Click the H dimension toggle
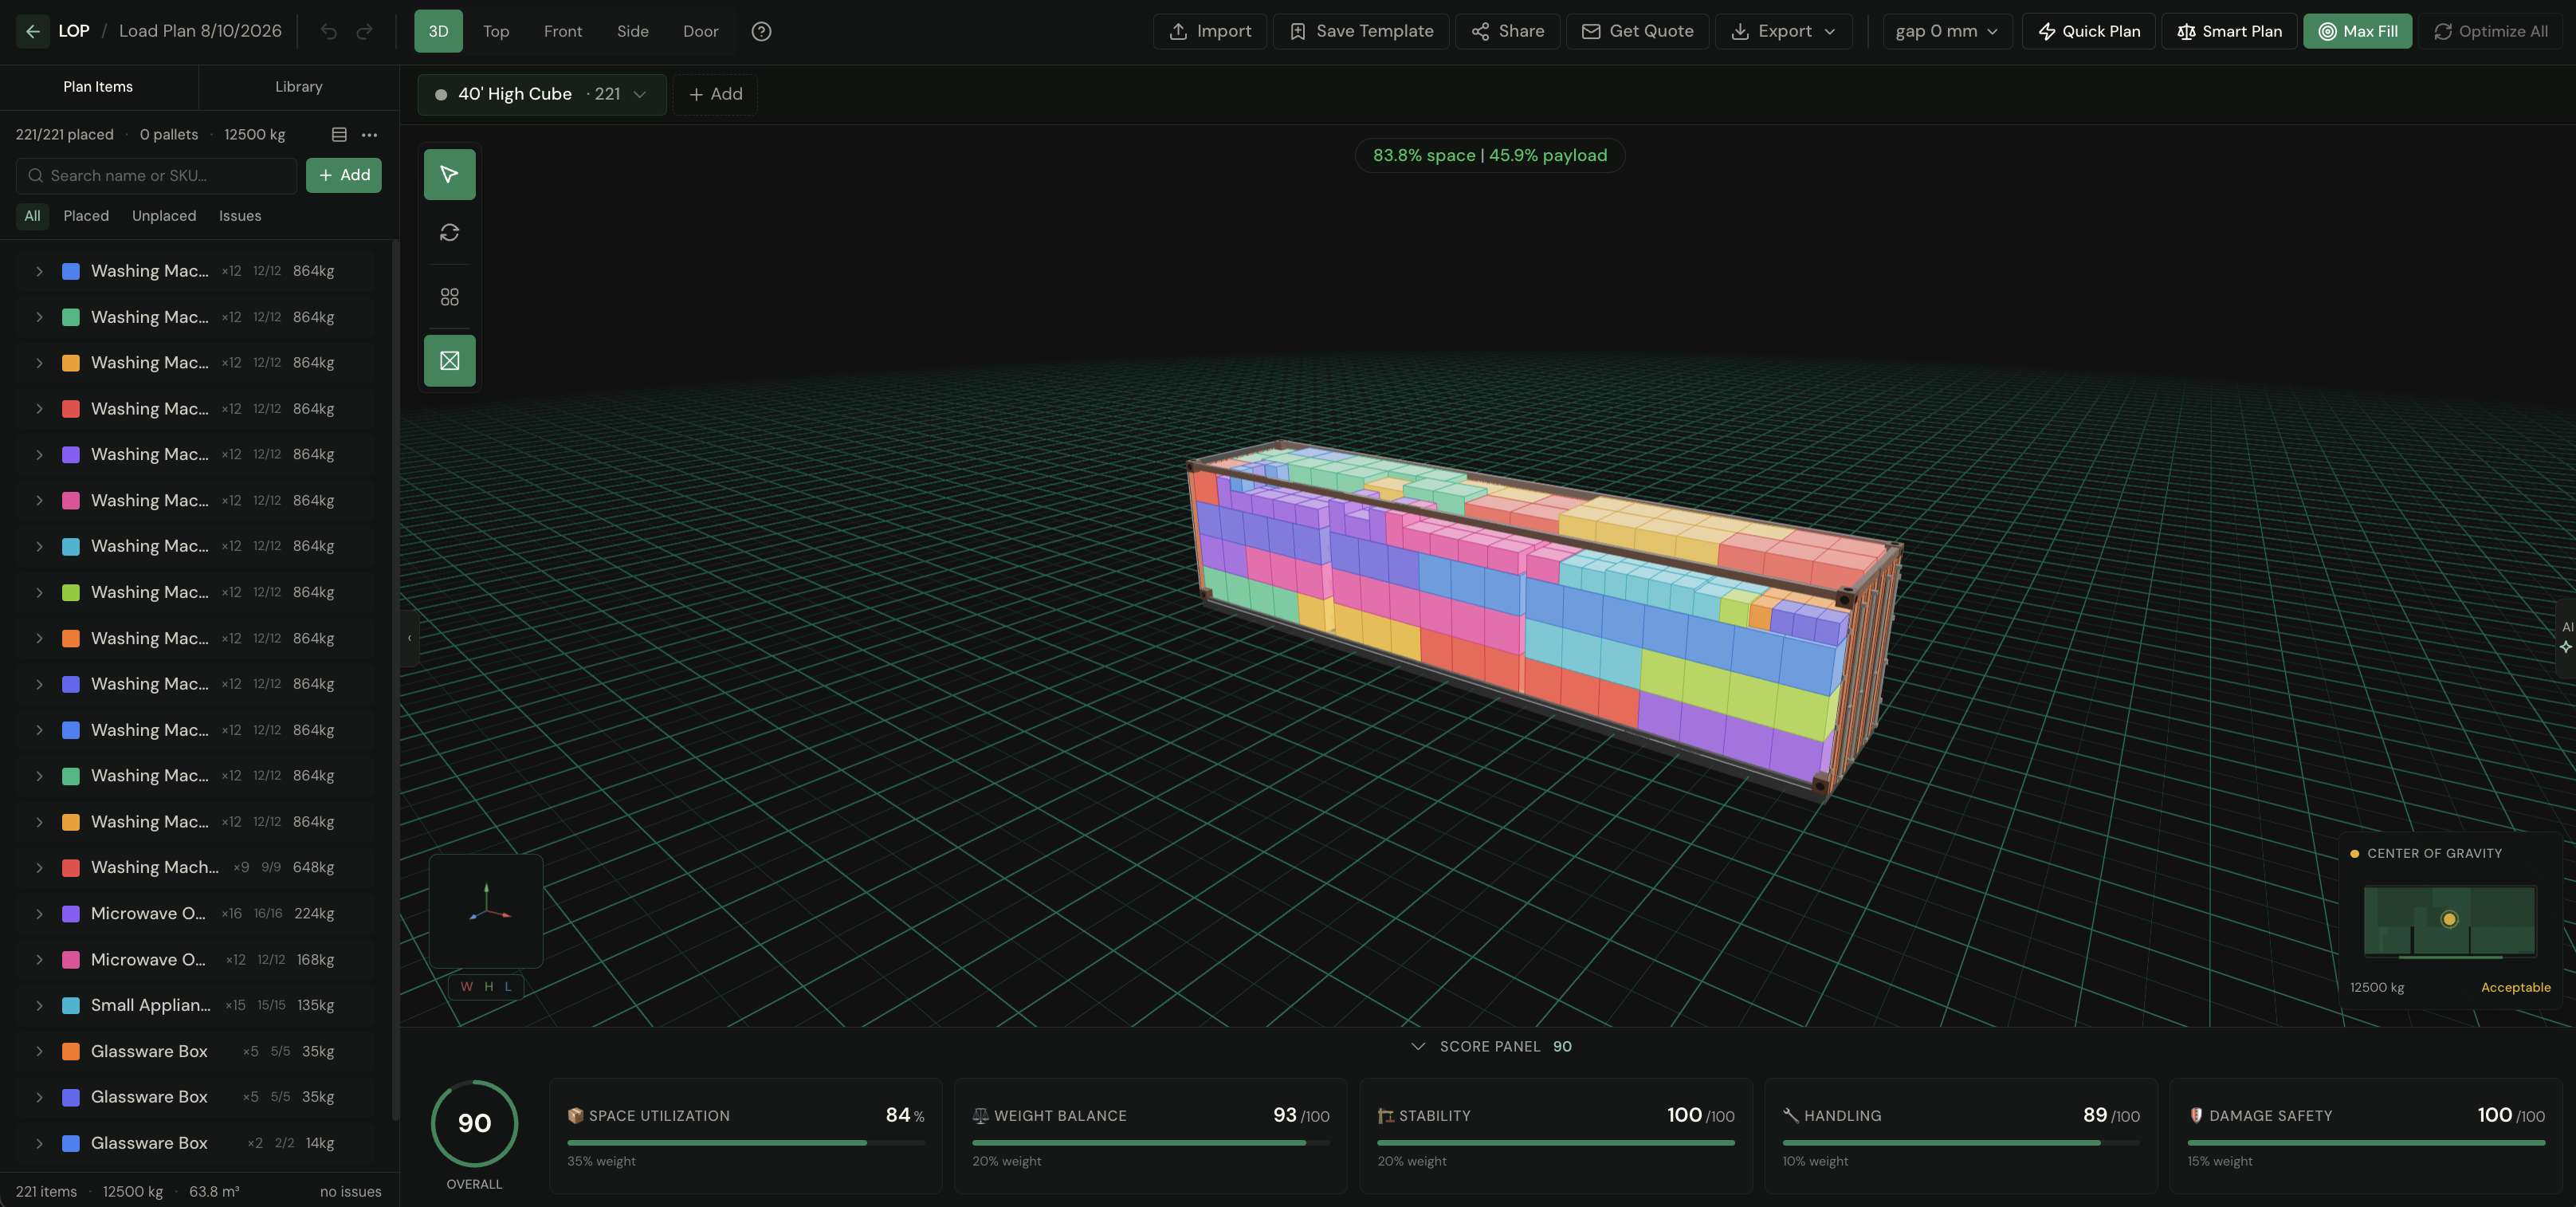2576x1207 pixels. click(488, 986)
